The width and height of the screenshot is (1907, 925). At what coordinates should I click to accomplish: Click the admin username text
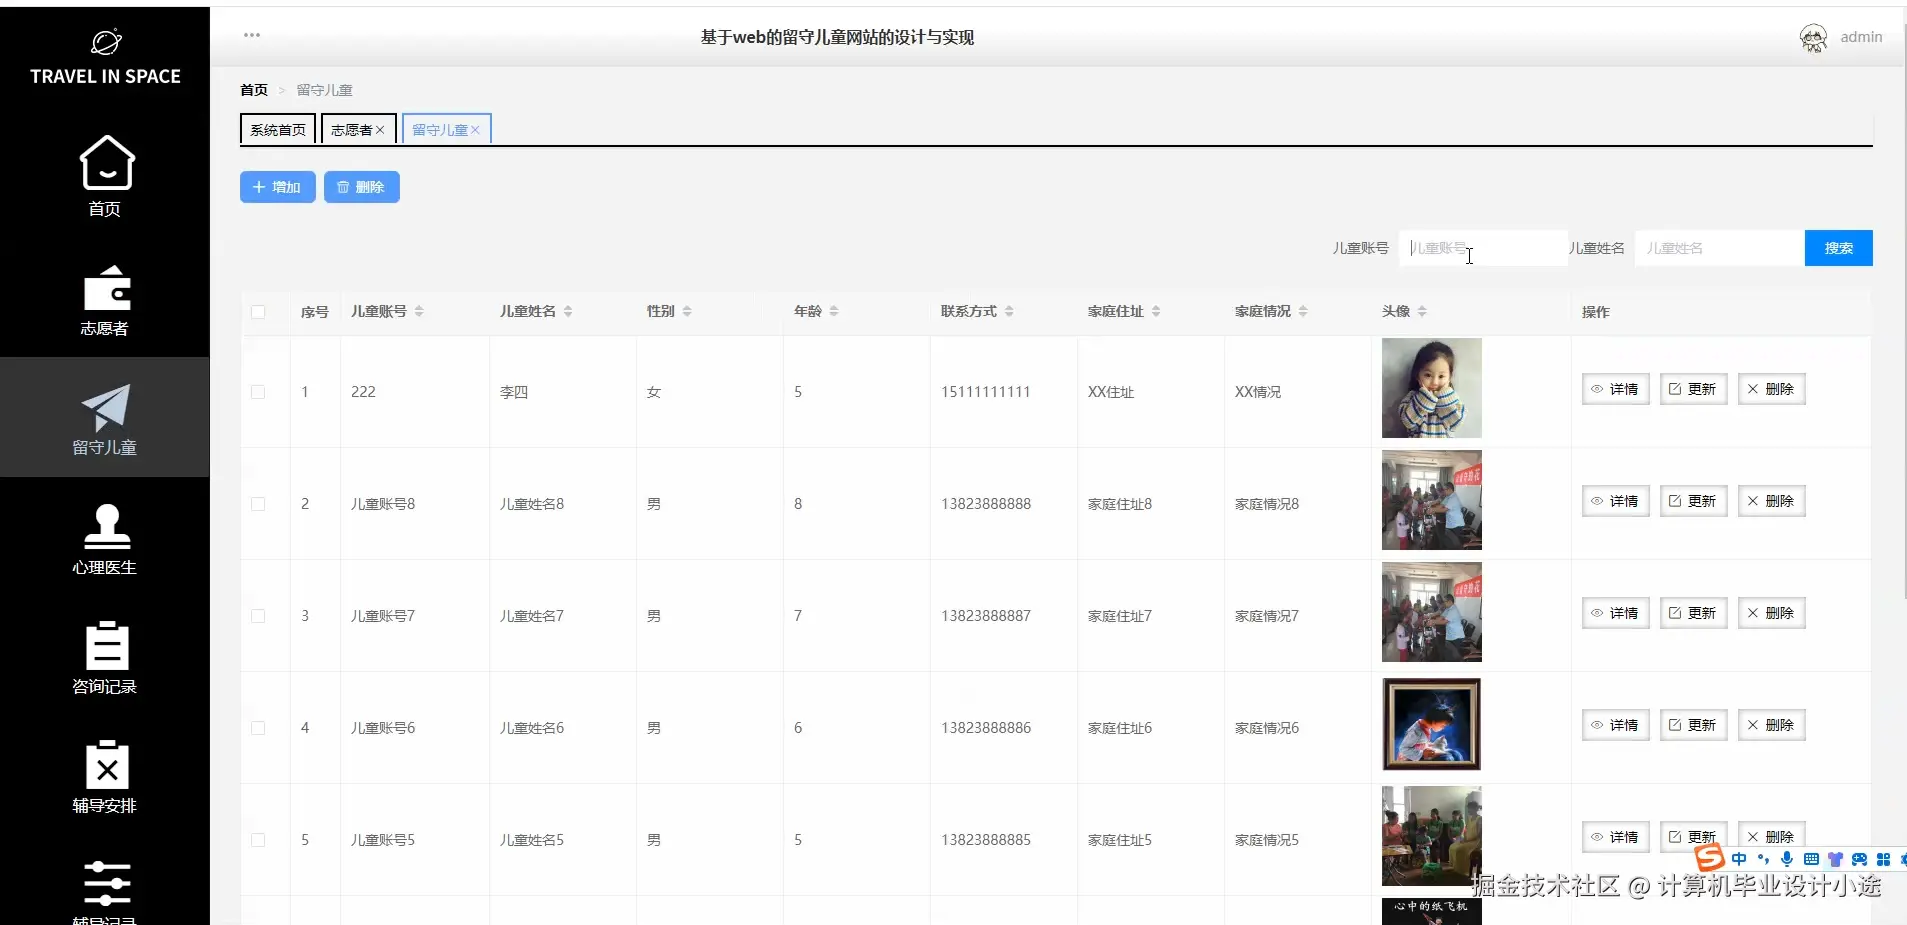(x=1861, y=37)
